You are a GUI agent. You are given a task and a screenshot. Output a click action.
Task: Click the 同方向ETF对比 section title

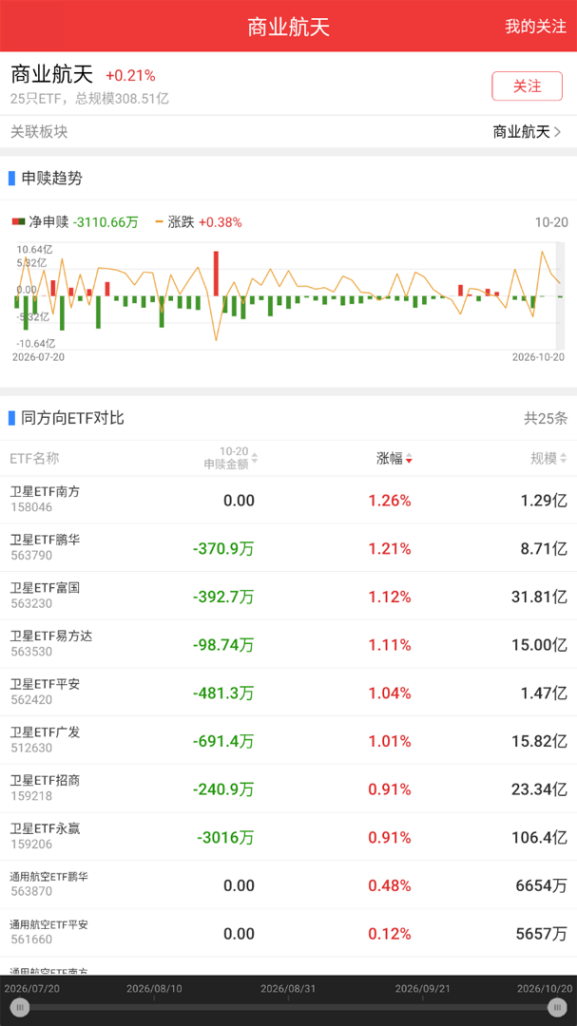73,418
